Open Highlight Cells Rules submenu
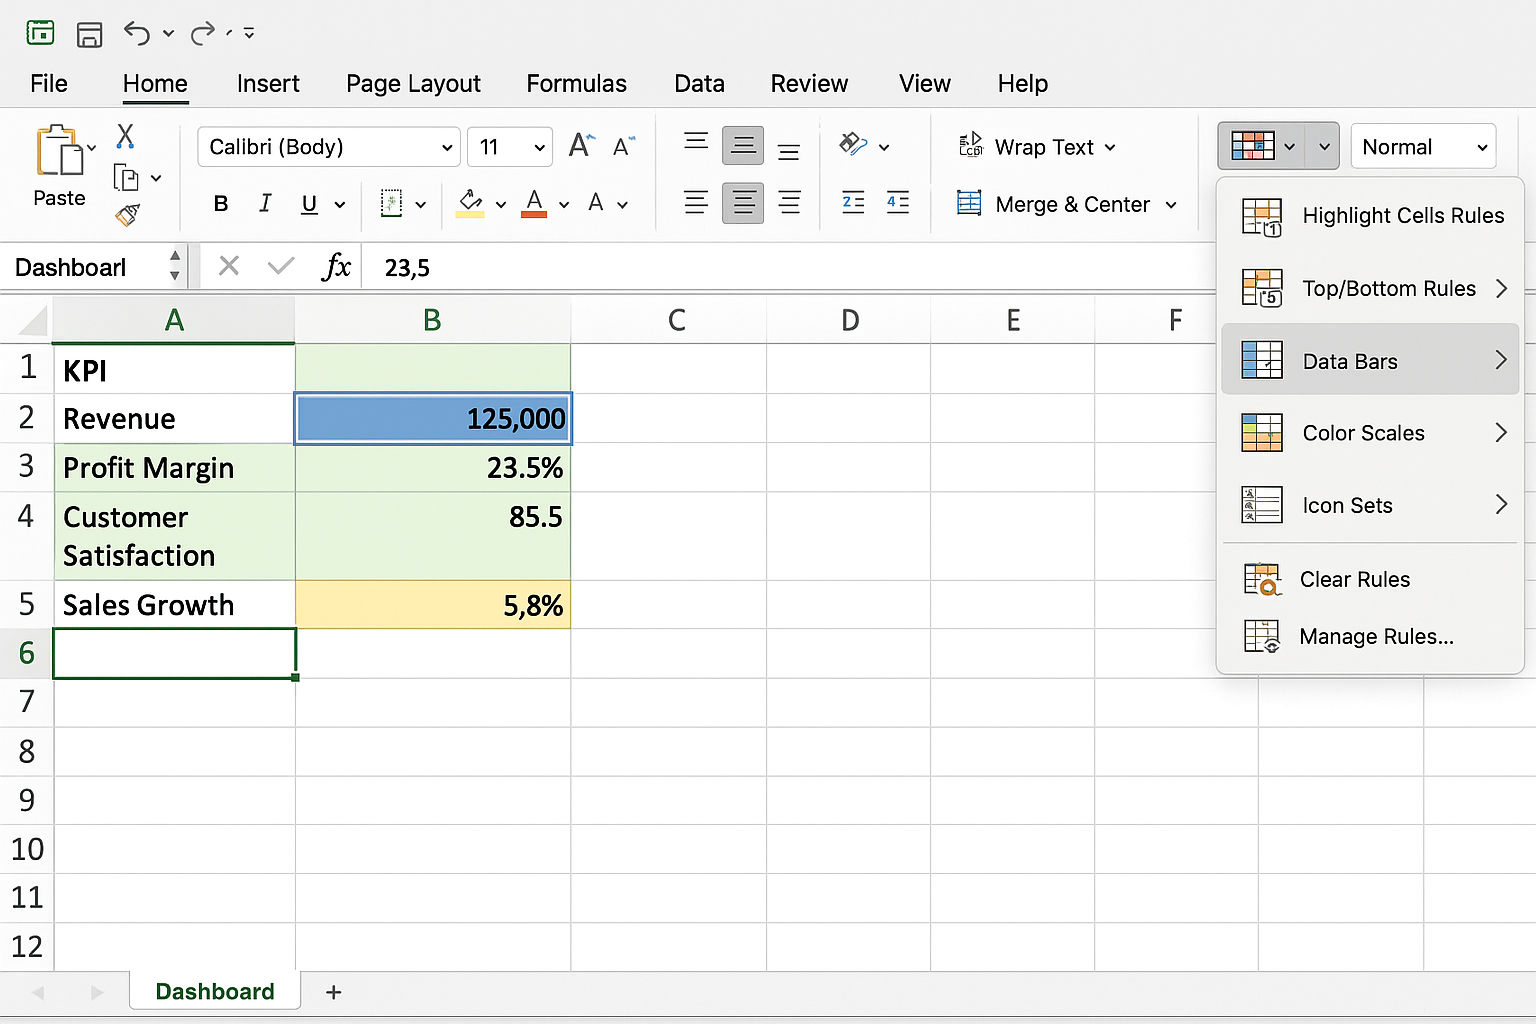The image size is (1536, 1024). coord(1370,216)
